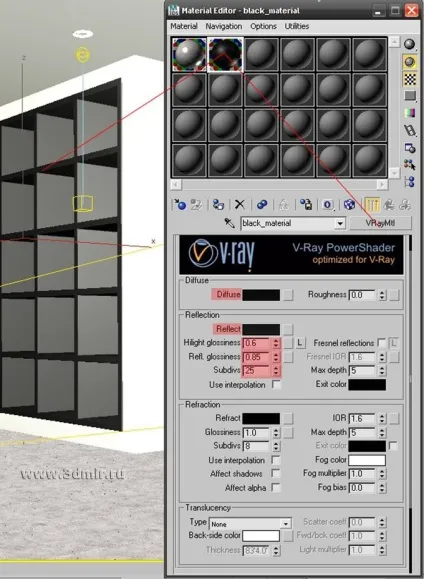The image size is (424, 579).
Task: Open the Refract color swatch
Action: 261,419
